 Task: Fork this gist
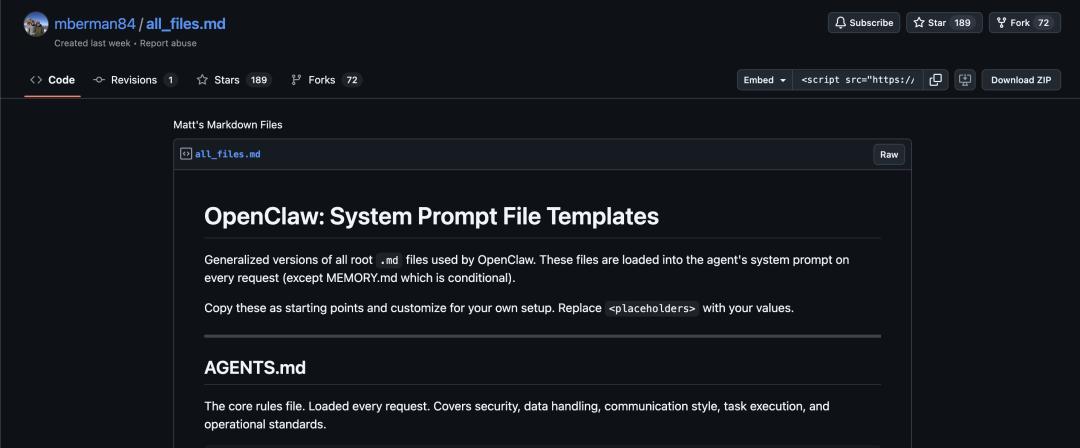(1013, 23)
